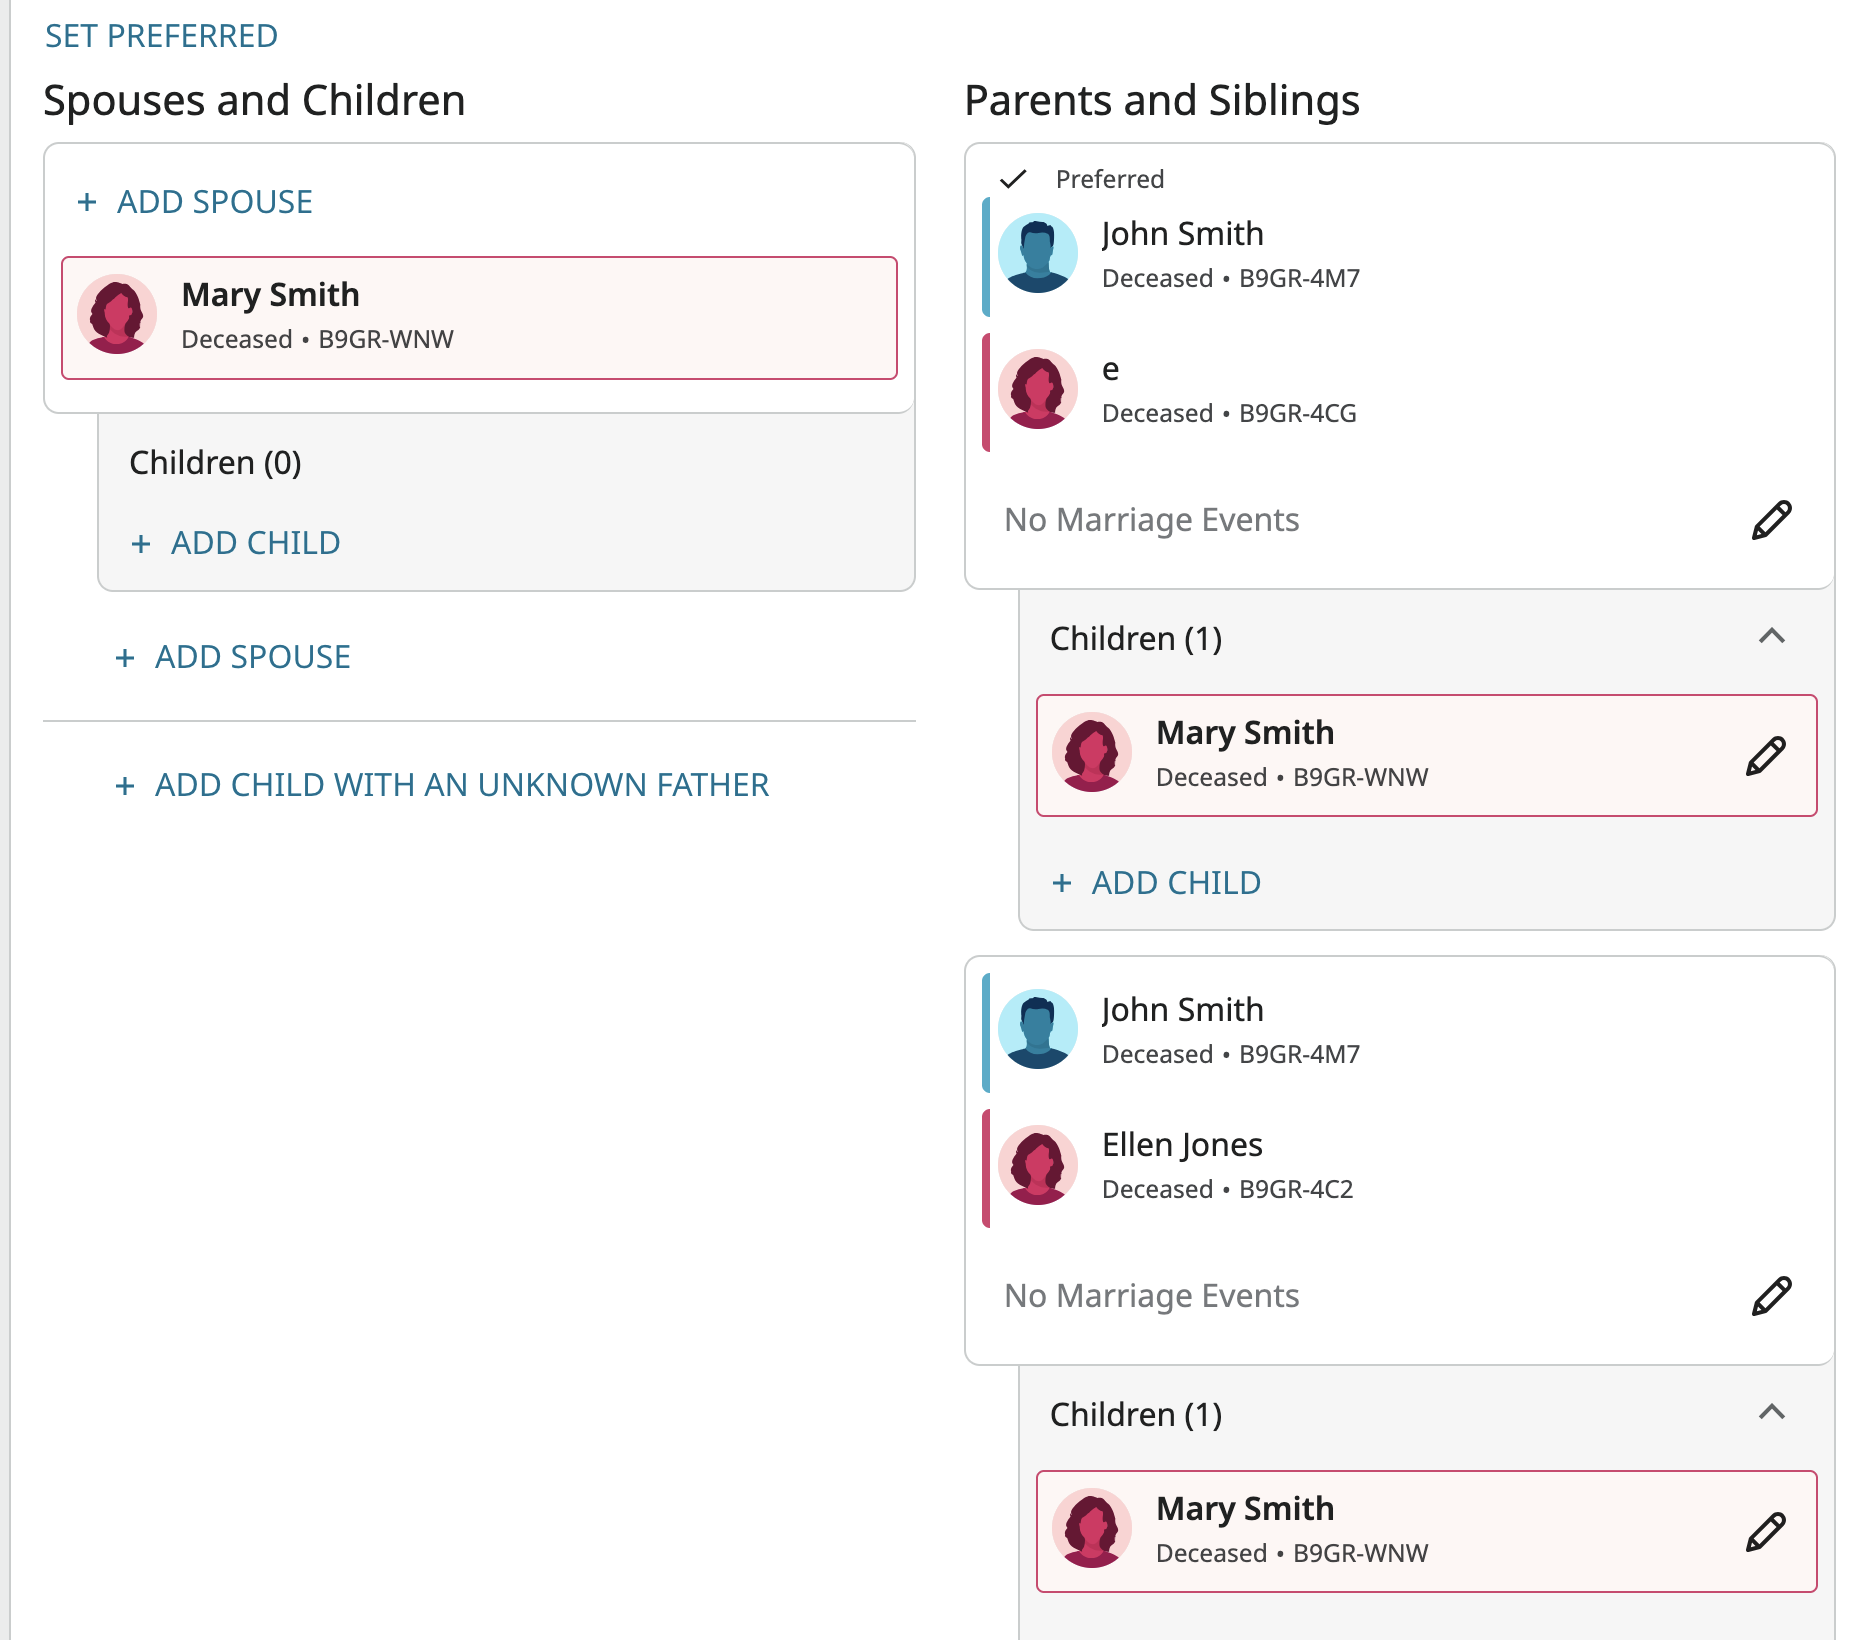Open second John Smith entry with Ellen Jones
Viewport: 1858px width, 1640px height.
1182,1010
